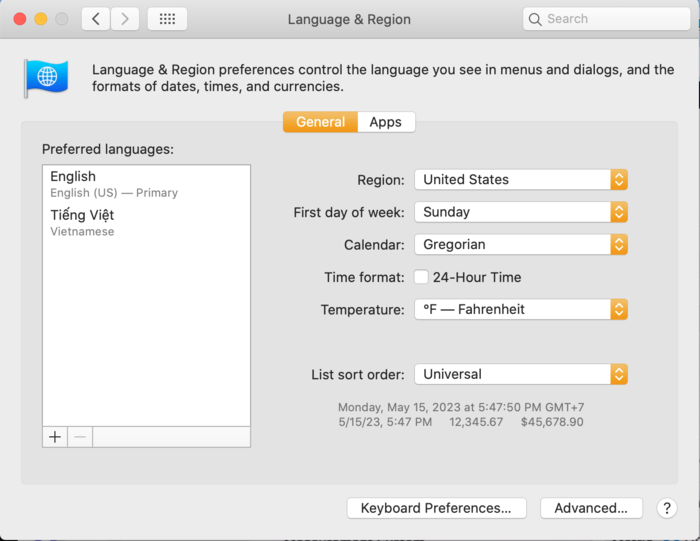Click in the Search field
This screenshot has width=700, height=541.
[x=606, y=19]
